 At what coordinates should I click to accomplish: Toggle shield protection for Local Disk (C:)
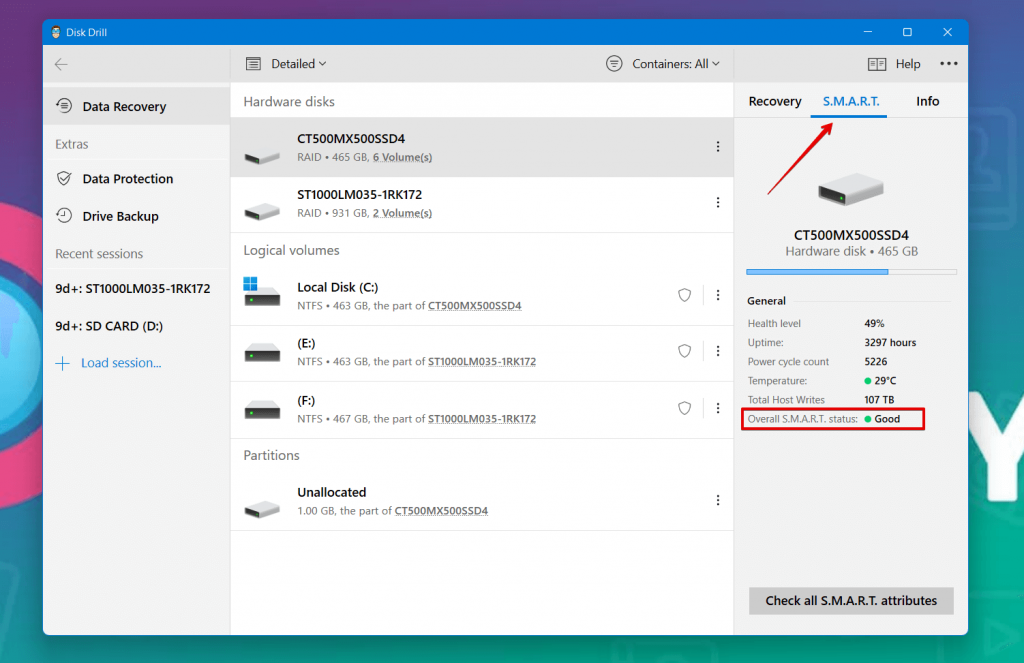[x=685, y=295]
